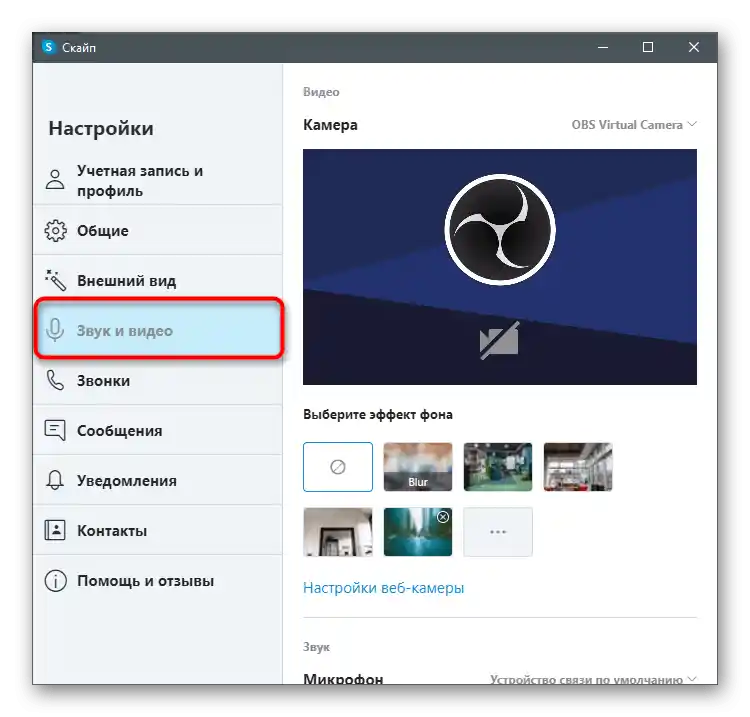750x717 pixels.
Task: Click the microphone icon for Звук и видео
Action: 55,330
